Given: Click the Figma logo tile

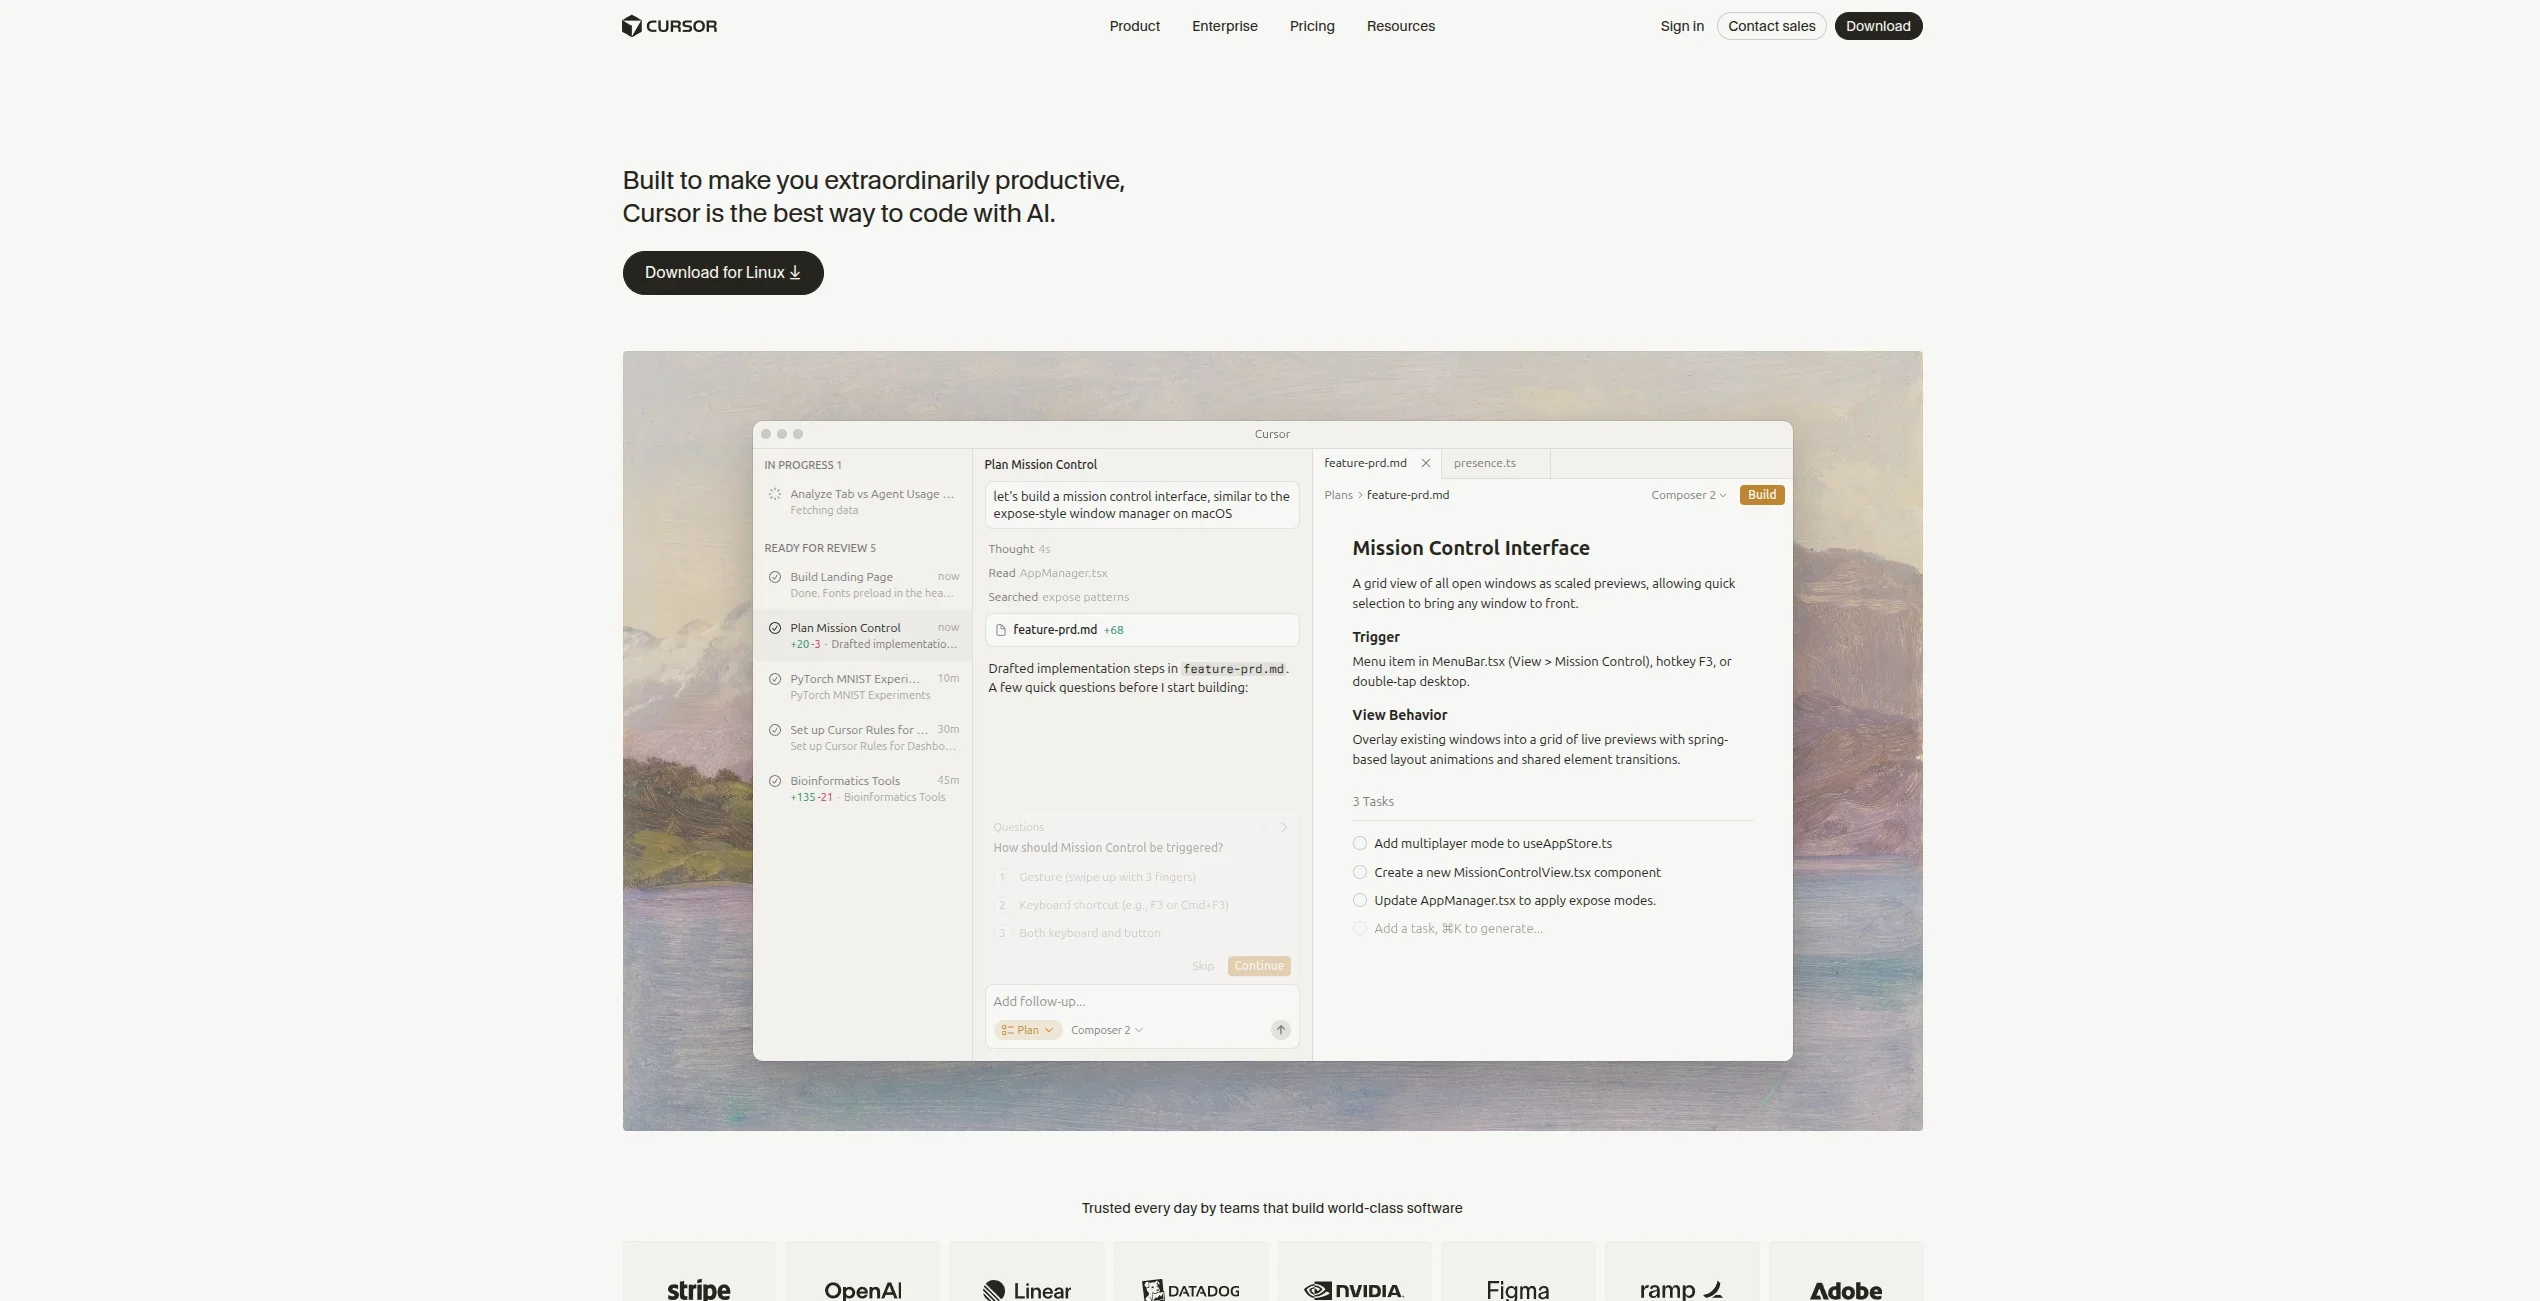Looking at the screenshot, I should [x=1517, y=1289].
